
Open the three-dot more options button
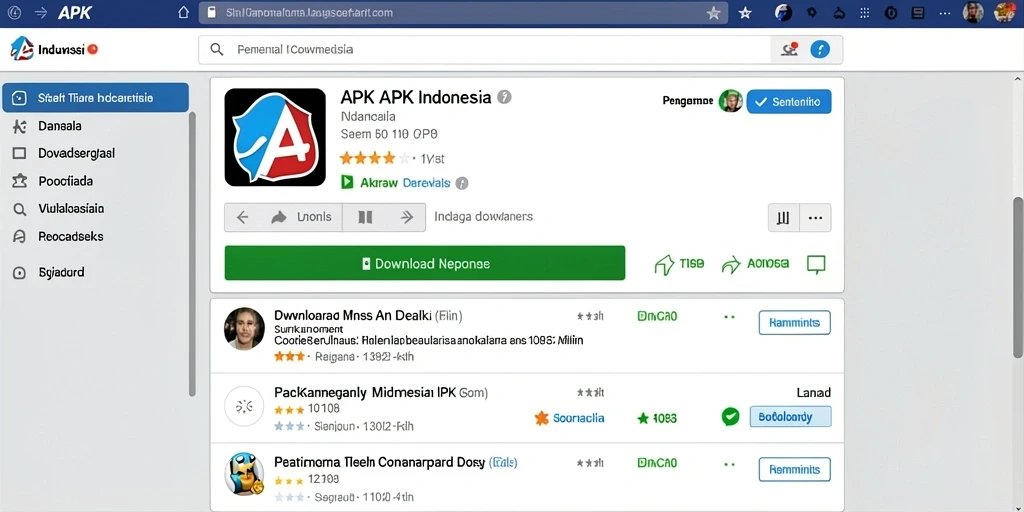point(815,218)
